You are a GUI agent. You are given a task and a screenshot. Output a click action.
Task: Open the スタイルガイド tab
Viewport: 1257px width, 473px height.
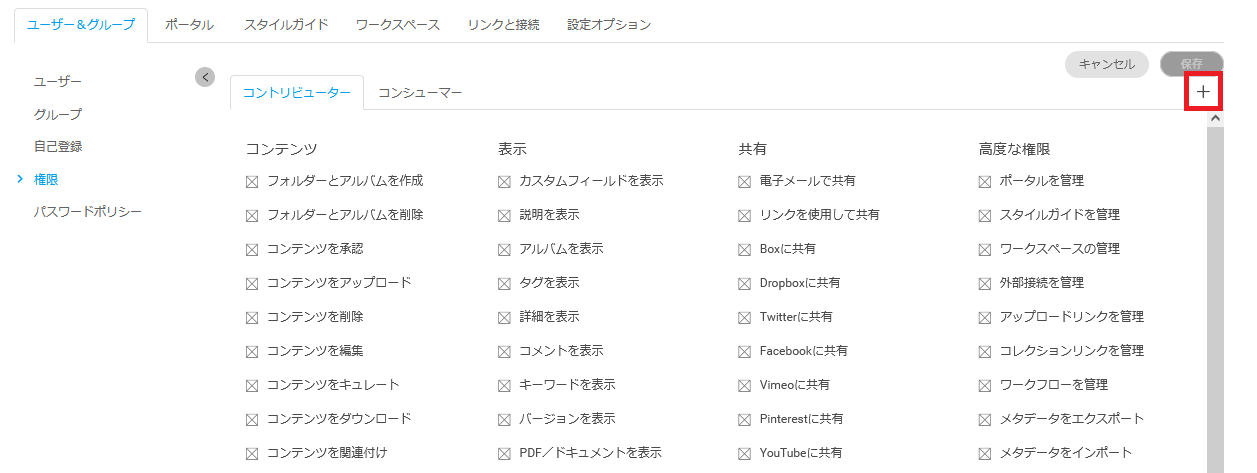pos(286,25)
